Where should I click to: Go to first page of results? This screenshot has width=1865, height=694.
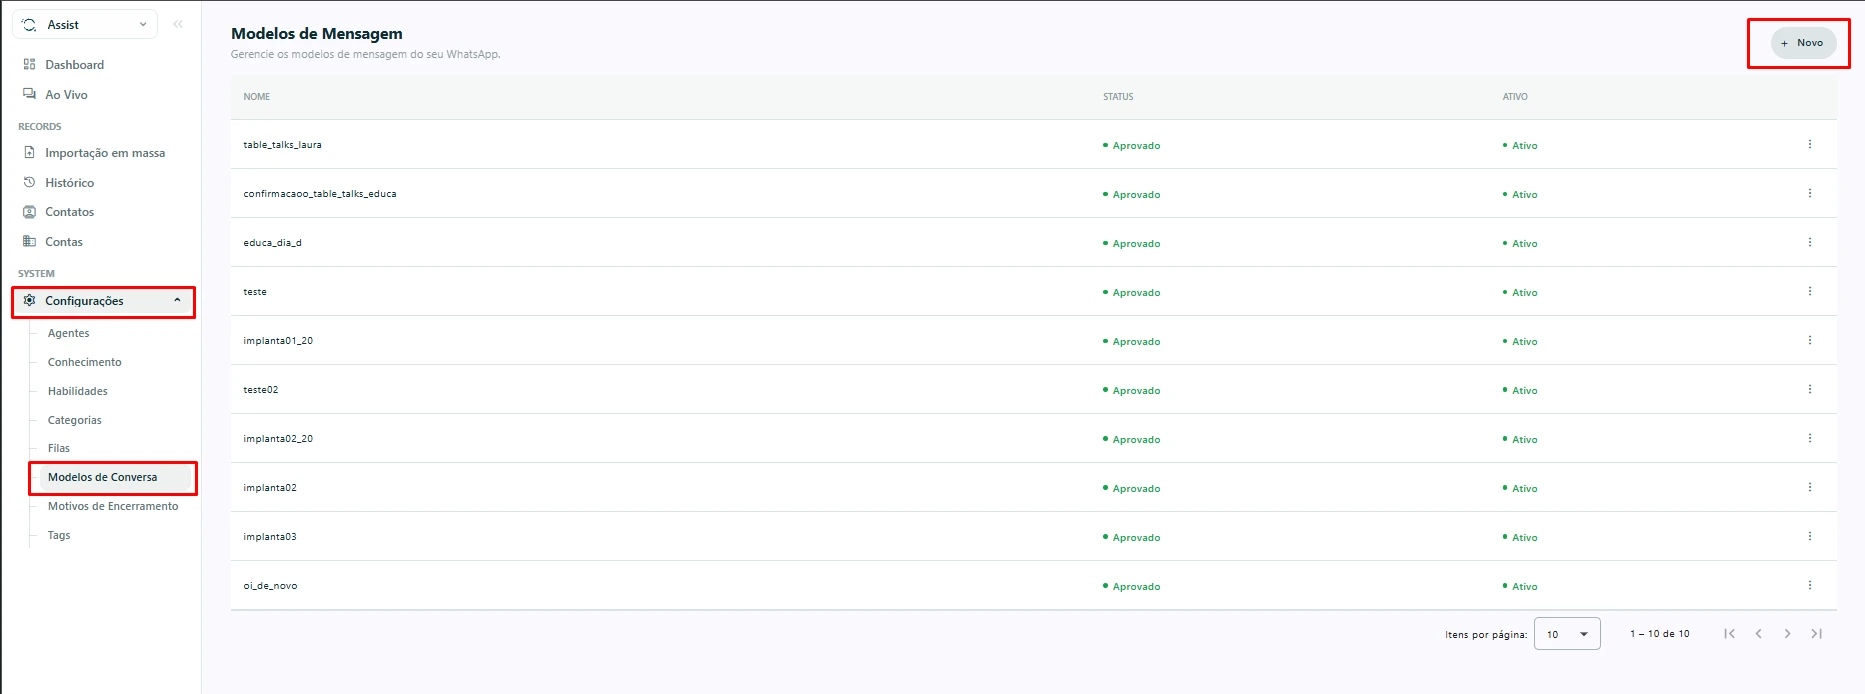(1729, 634)
